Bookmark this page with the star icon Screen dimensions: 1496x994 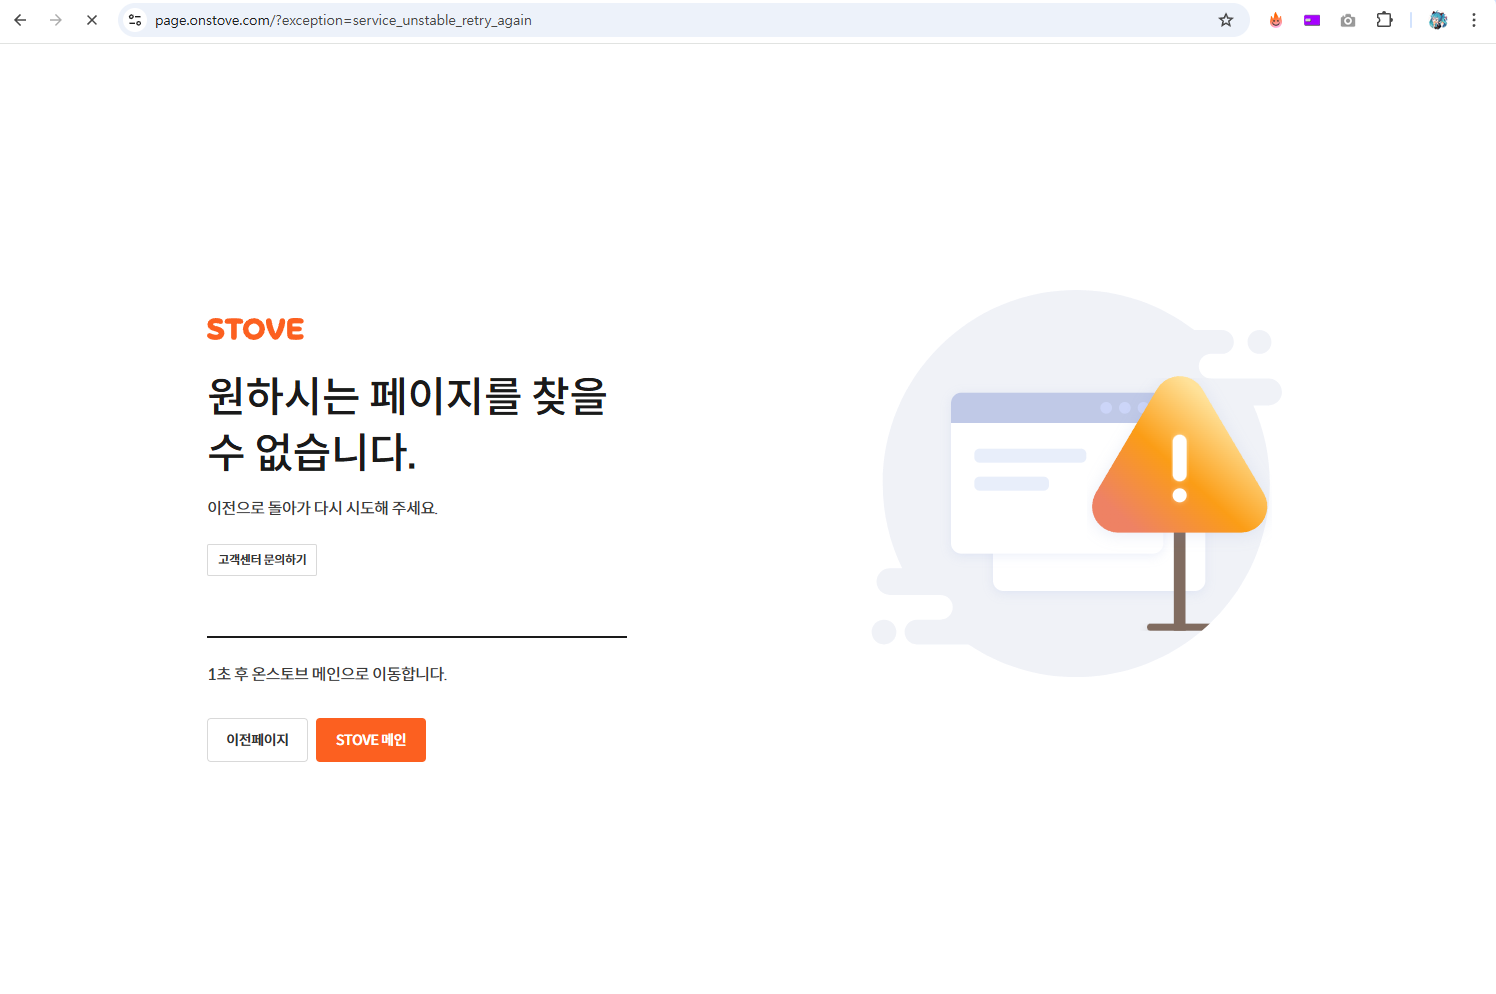tap(1226, 20)
